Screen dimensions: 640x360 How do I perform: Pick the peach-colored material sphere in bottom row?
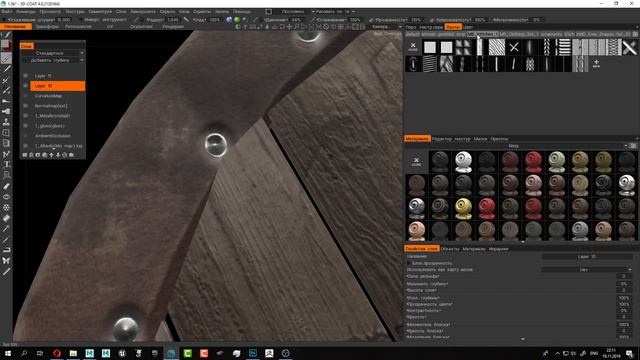416,231
